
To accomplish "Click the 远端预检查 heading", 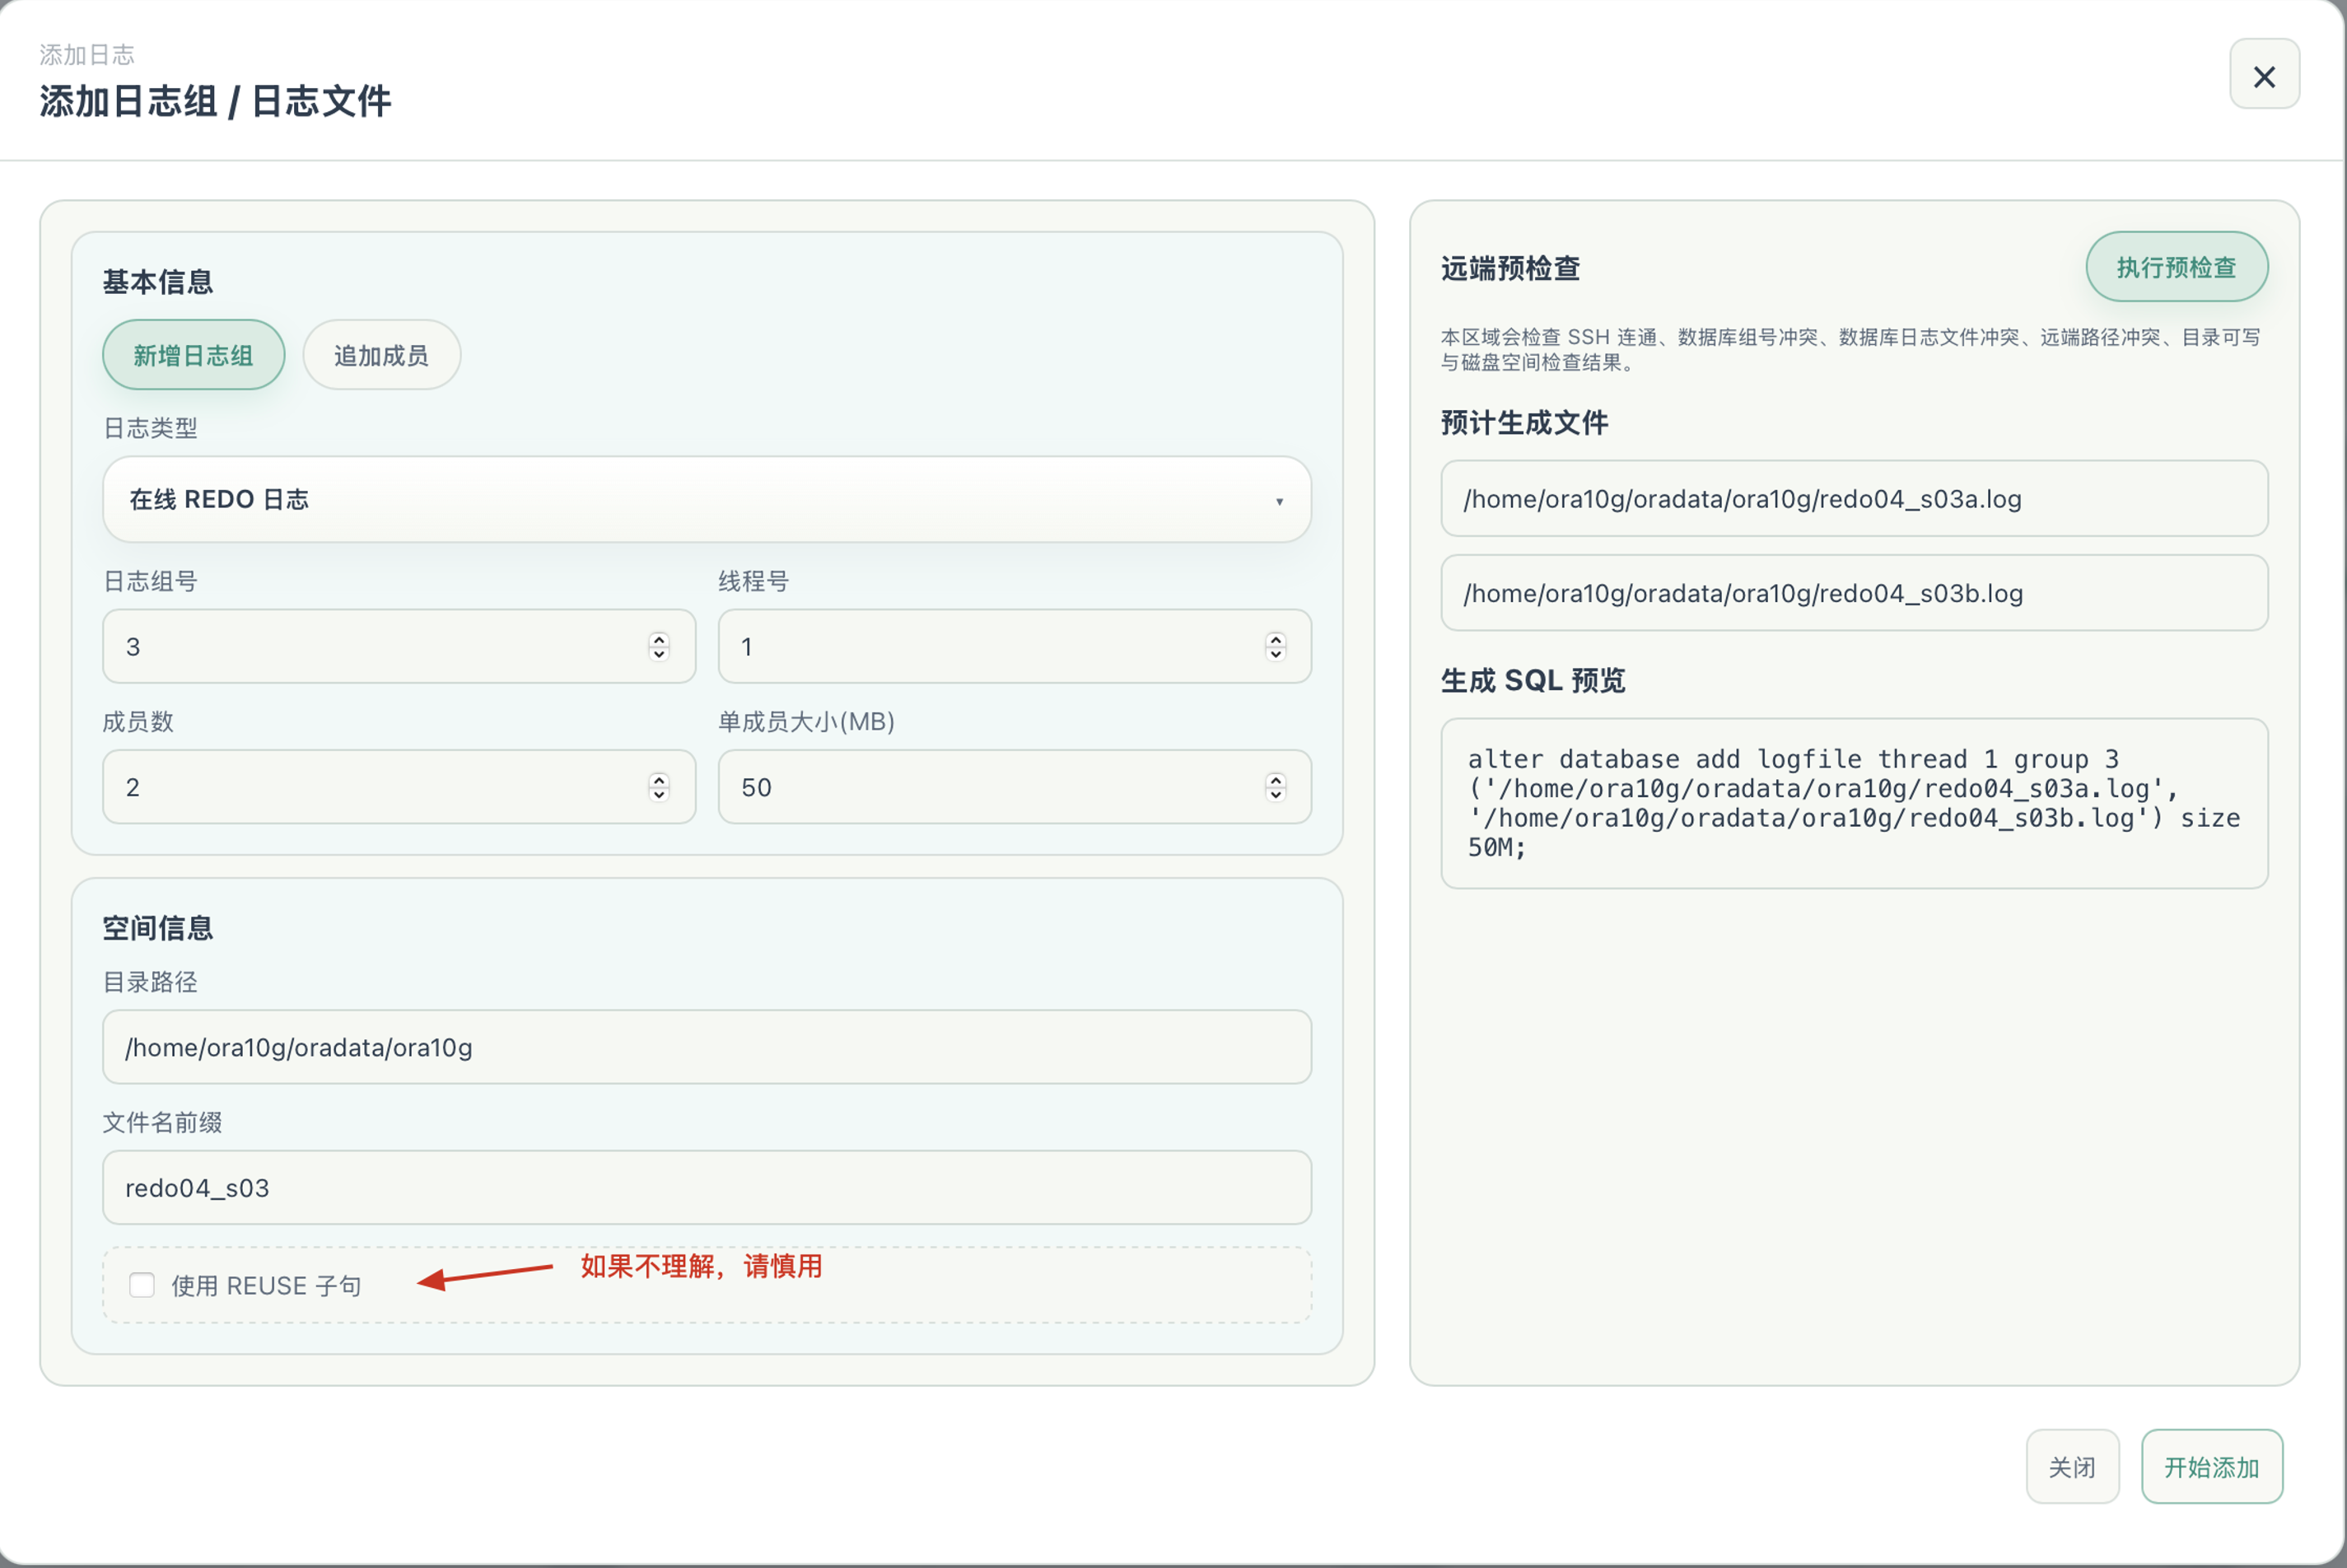I will 1510,268.
